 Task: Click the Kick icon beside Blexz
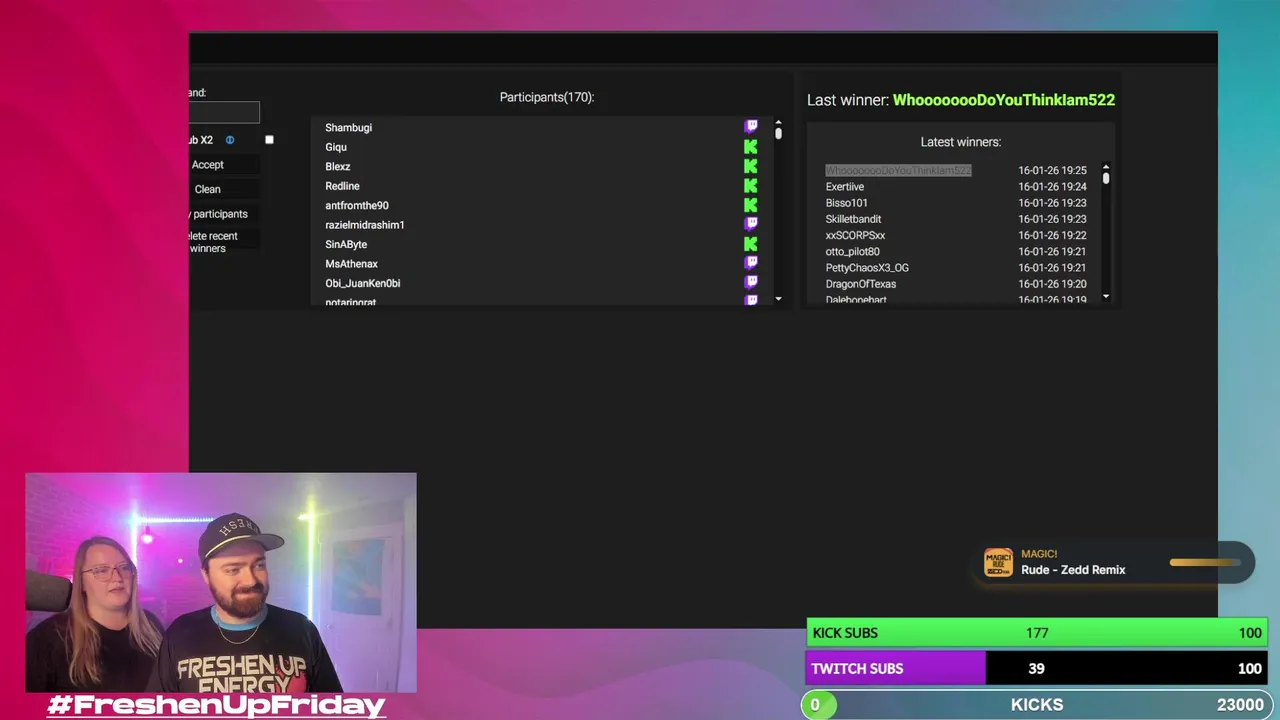750,166
